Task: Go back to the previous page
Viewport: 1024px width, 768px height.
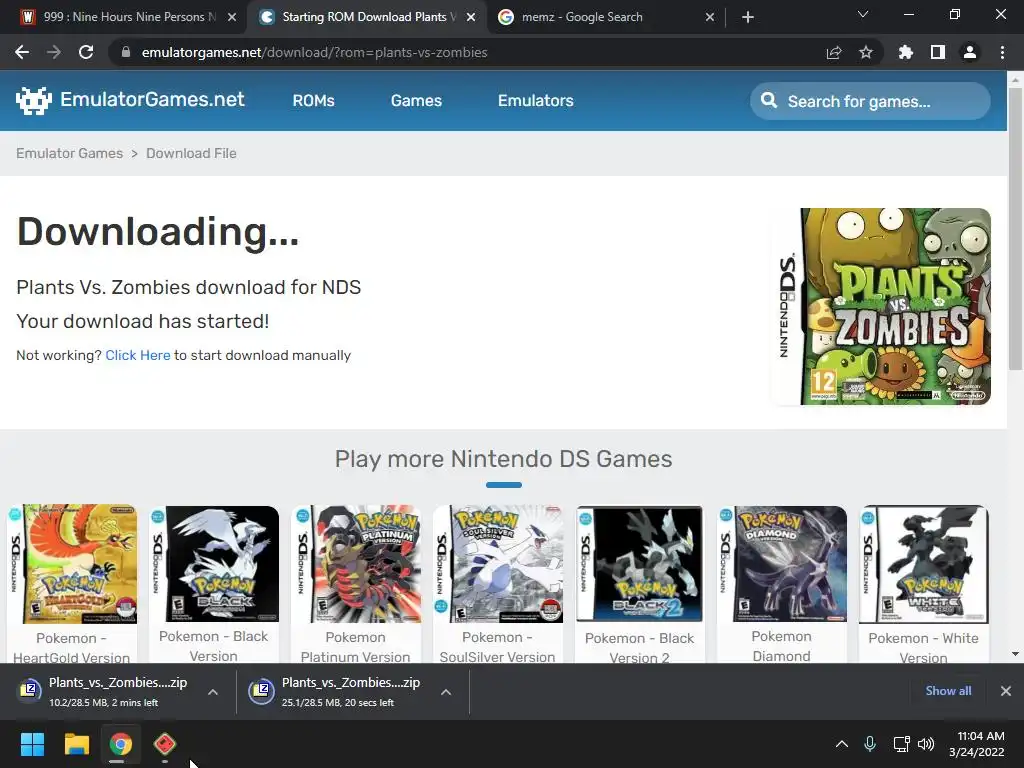Action: [22, 52]
